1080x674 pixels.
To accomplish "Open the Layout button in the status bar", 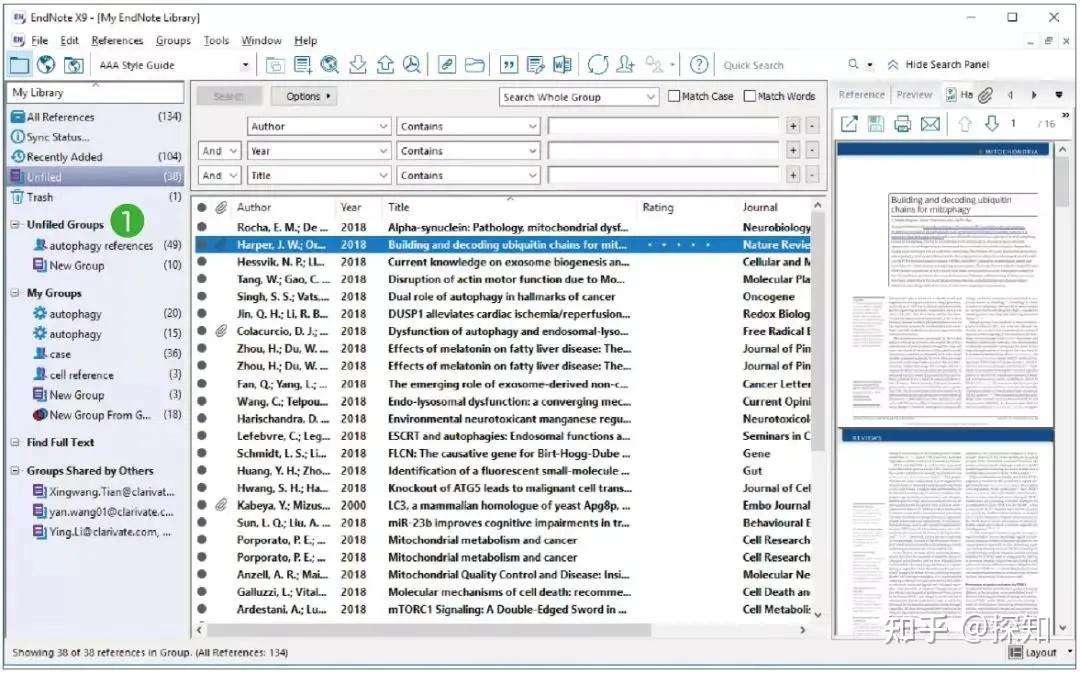I will [x=1040, y=652].
